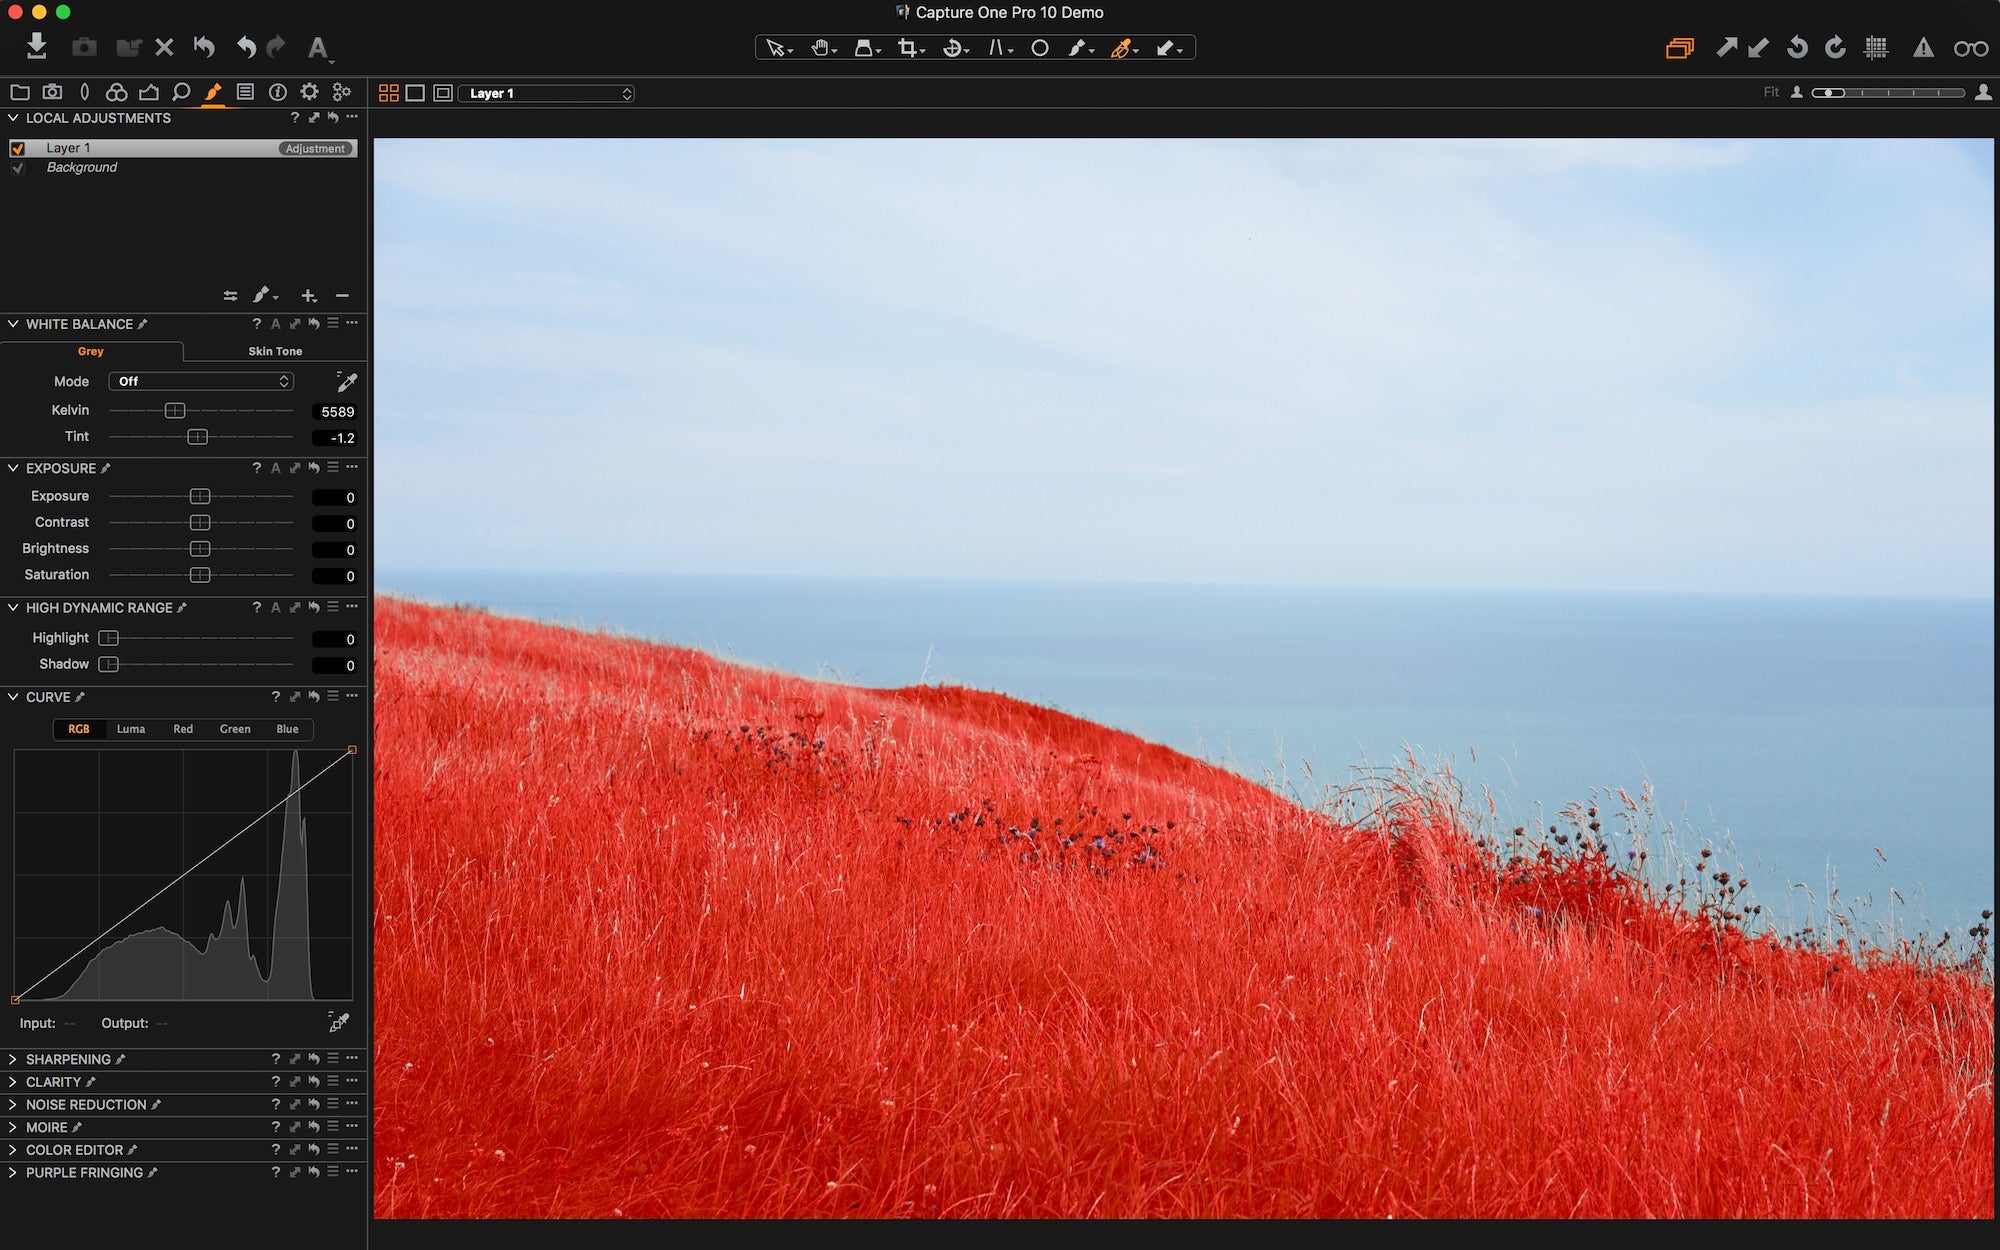Screen dimensions: 2000x1250
Task: Select the Keystone tool
Action: 999,48
